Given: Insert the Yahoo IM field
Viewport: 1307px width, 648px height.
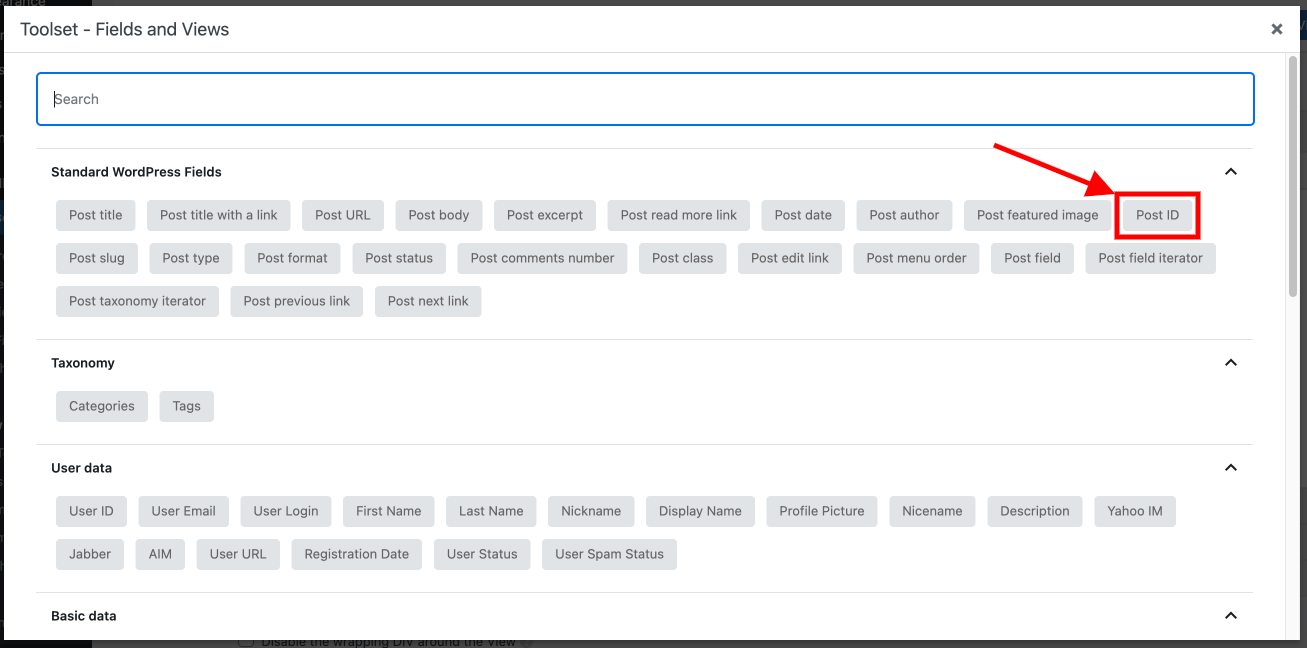Looking at the screenshot, I should 1135,511.
